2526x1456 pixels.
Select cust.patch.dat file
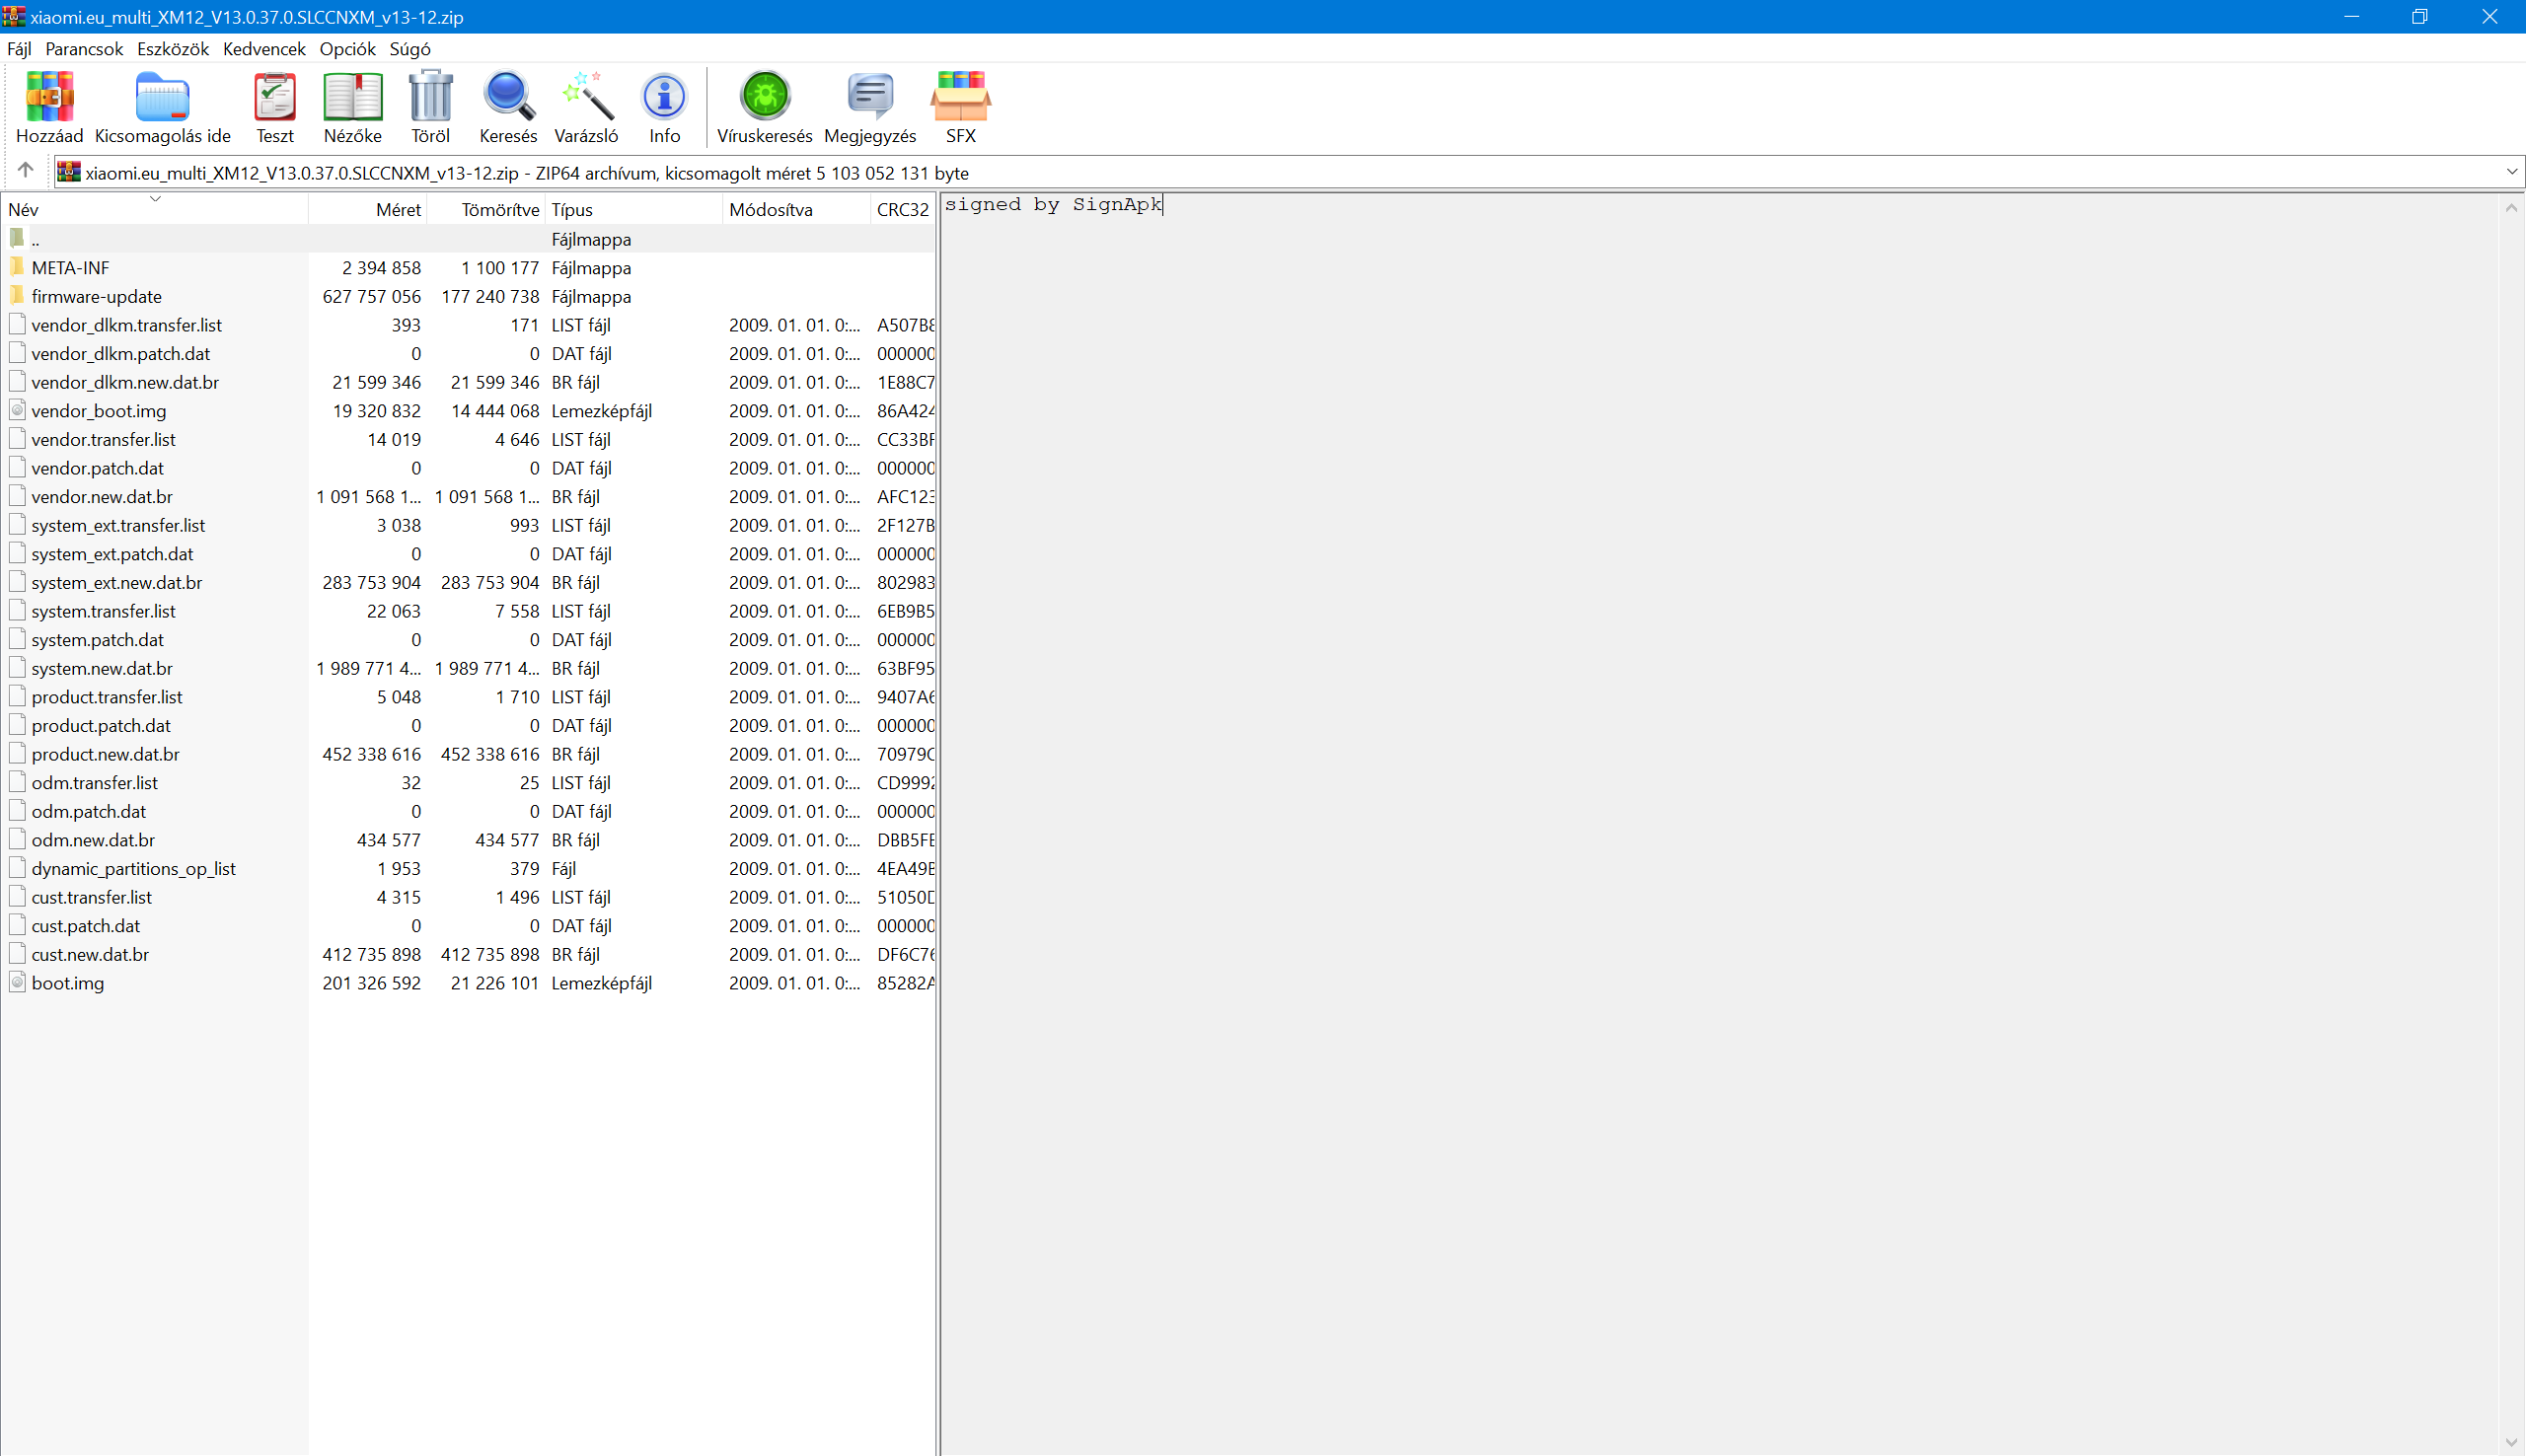click(86, 926)
